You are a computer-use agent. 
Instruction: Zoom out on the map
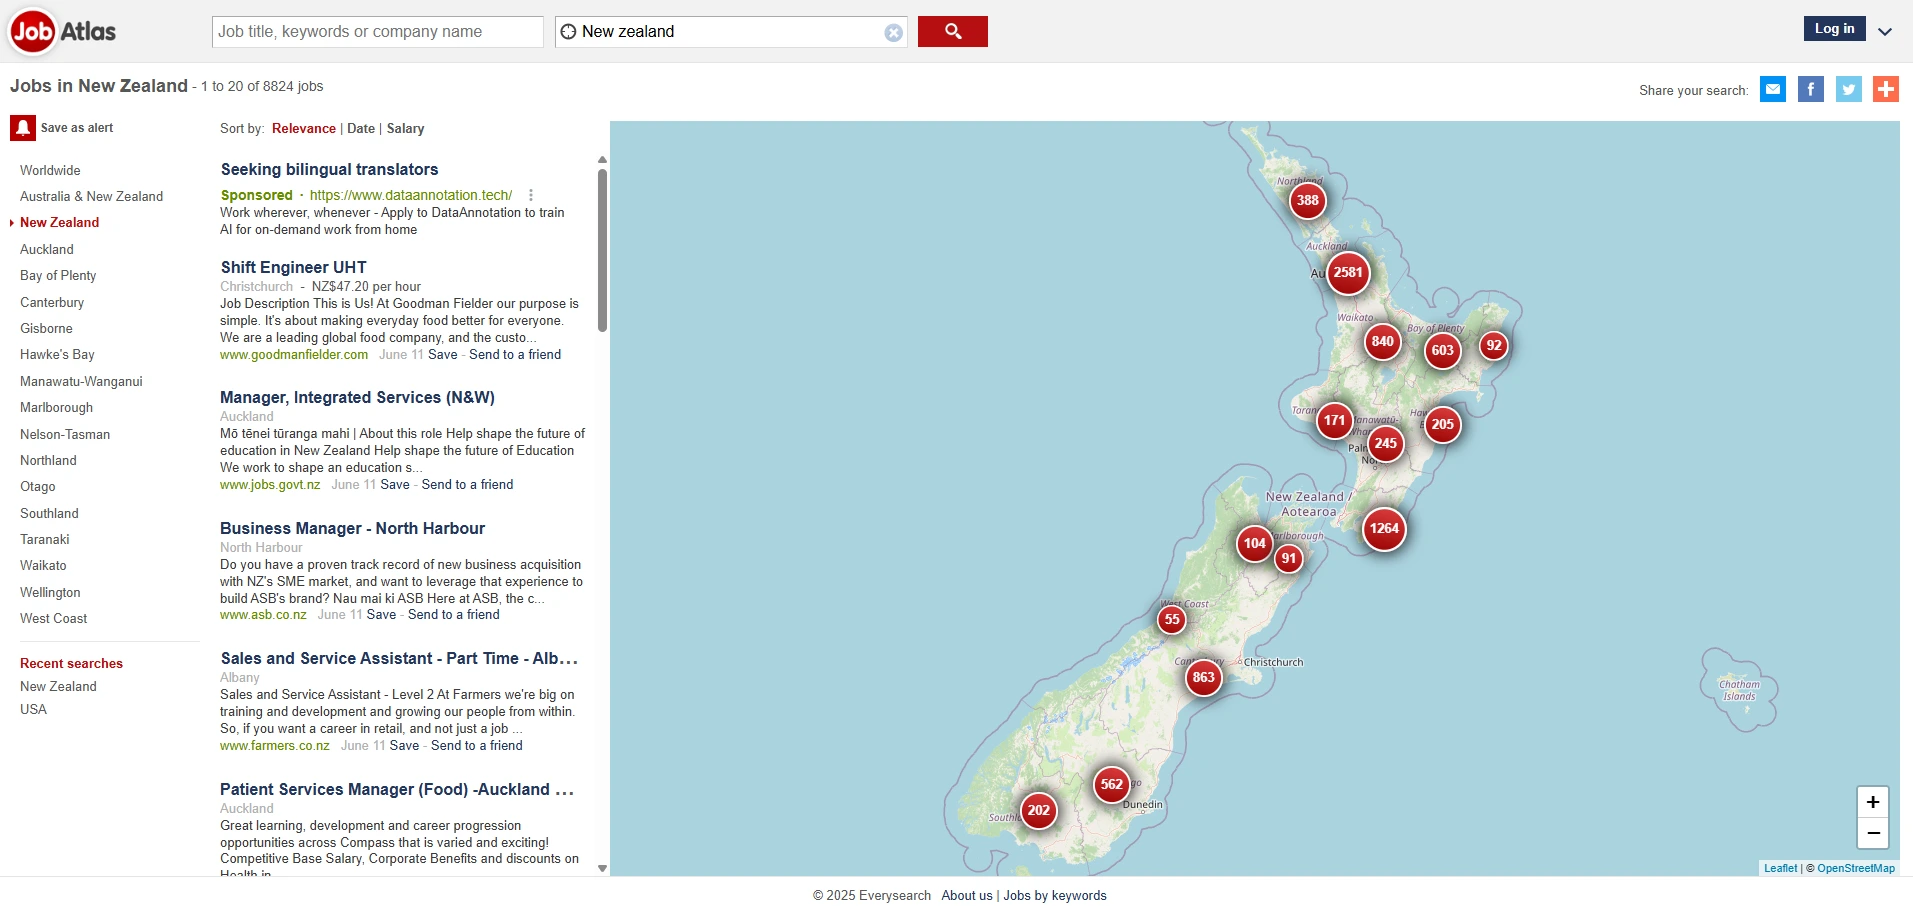[1873, 832]
